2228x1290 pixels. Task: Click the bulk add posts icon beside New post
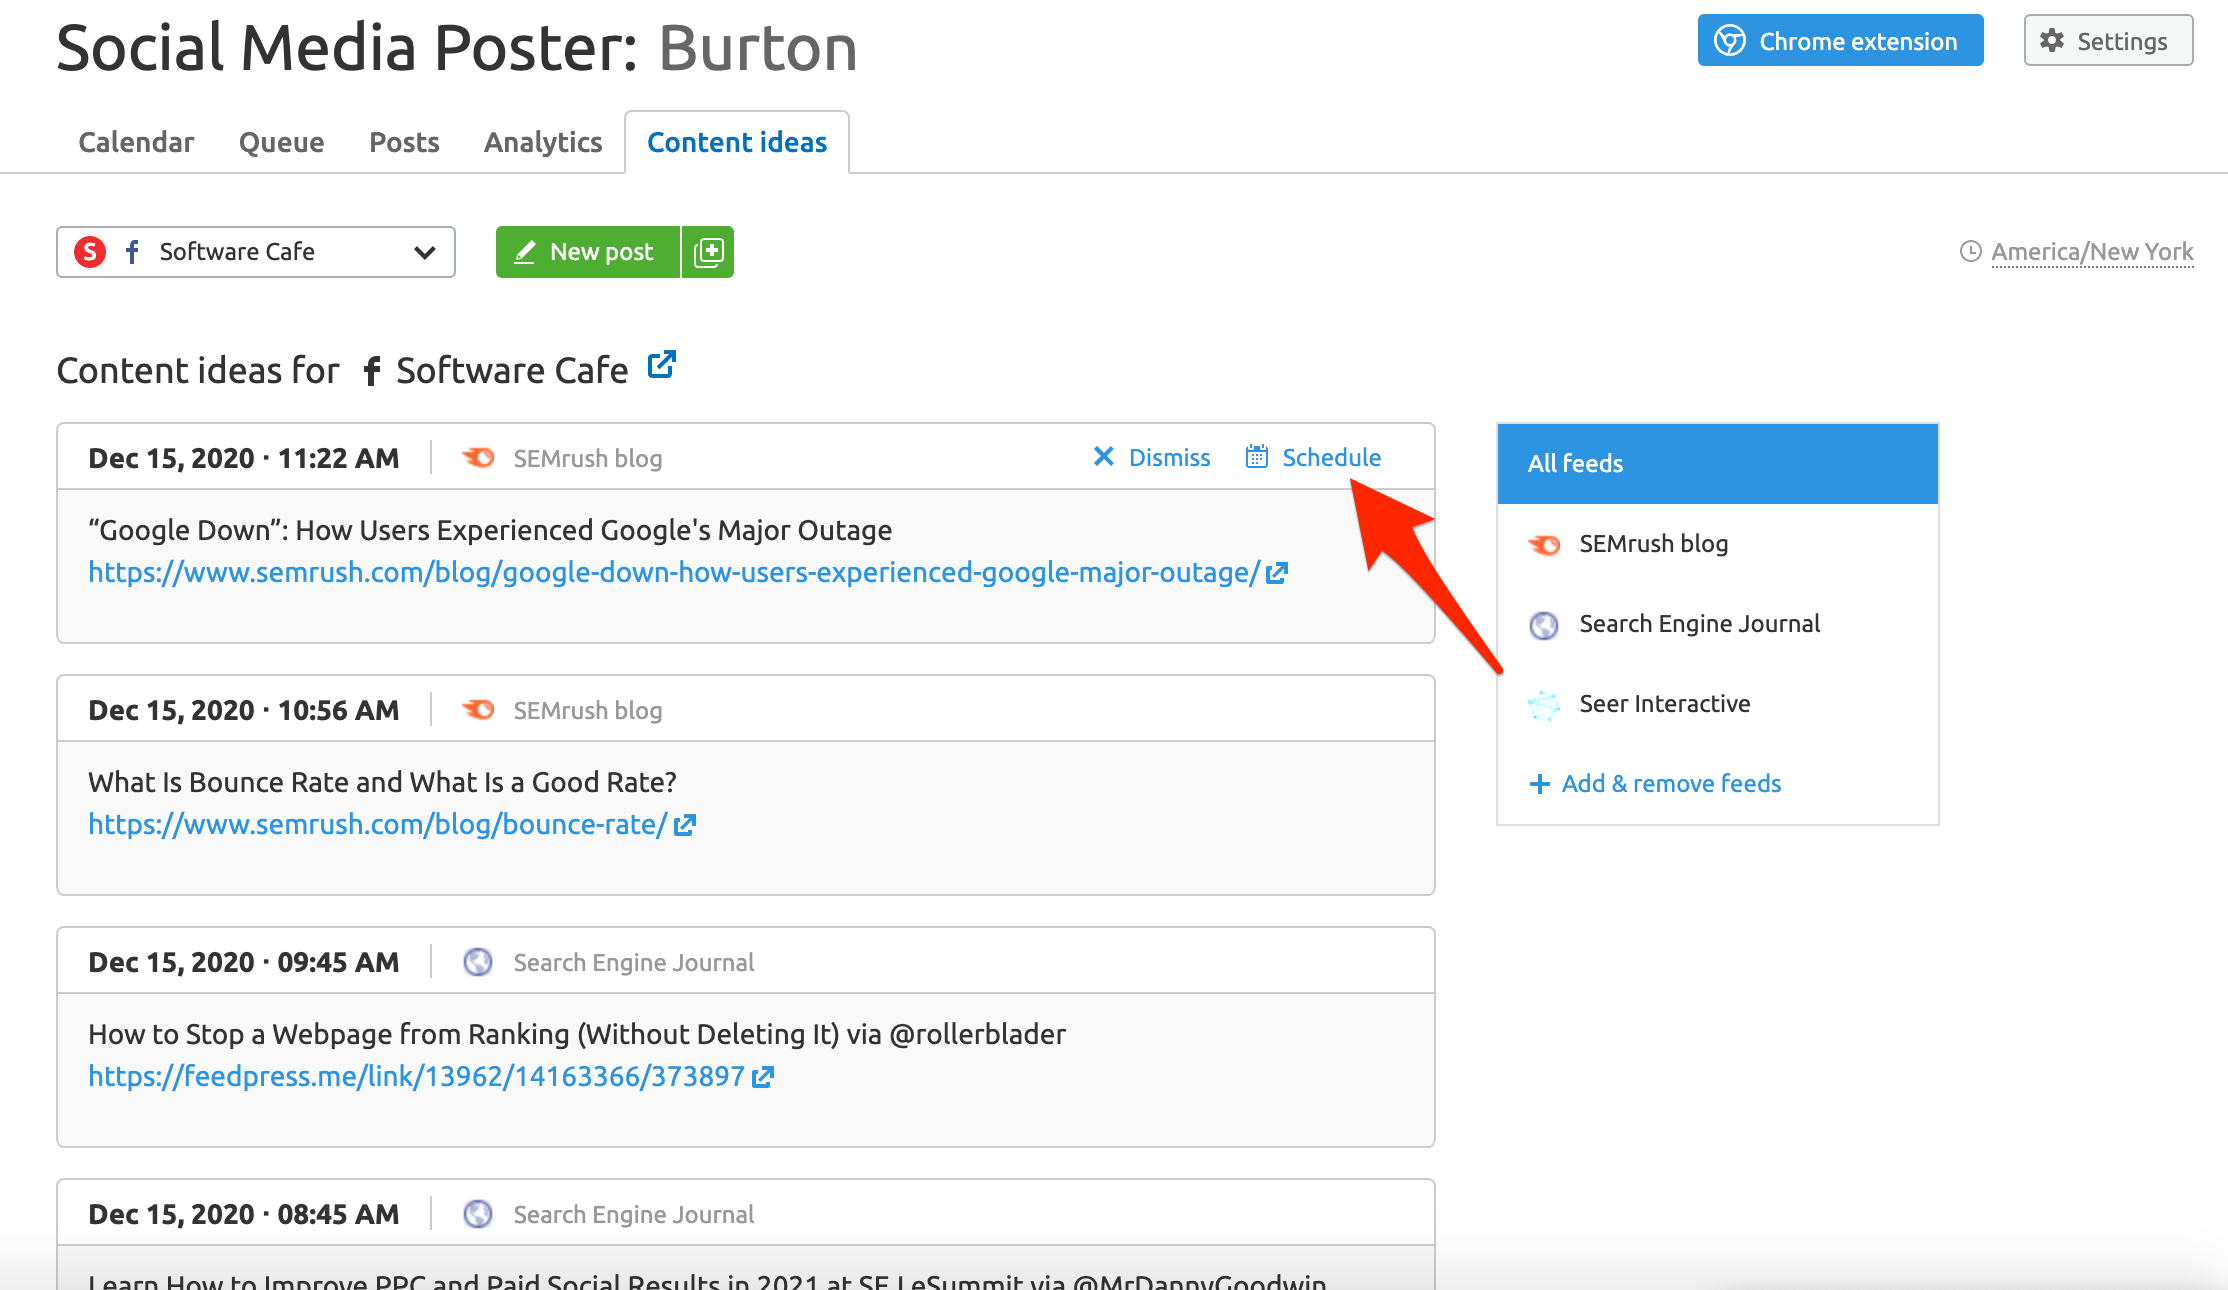[708, 252]
